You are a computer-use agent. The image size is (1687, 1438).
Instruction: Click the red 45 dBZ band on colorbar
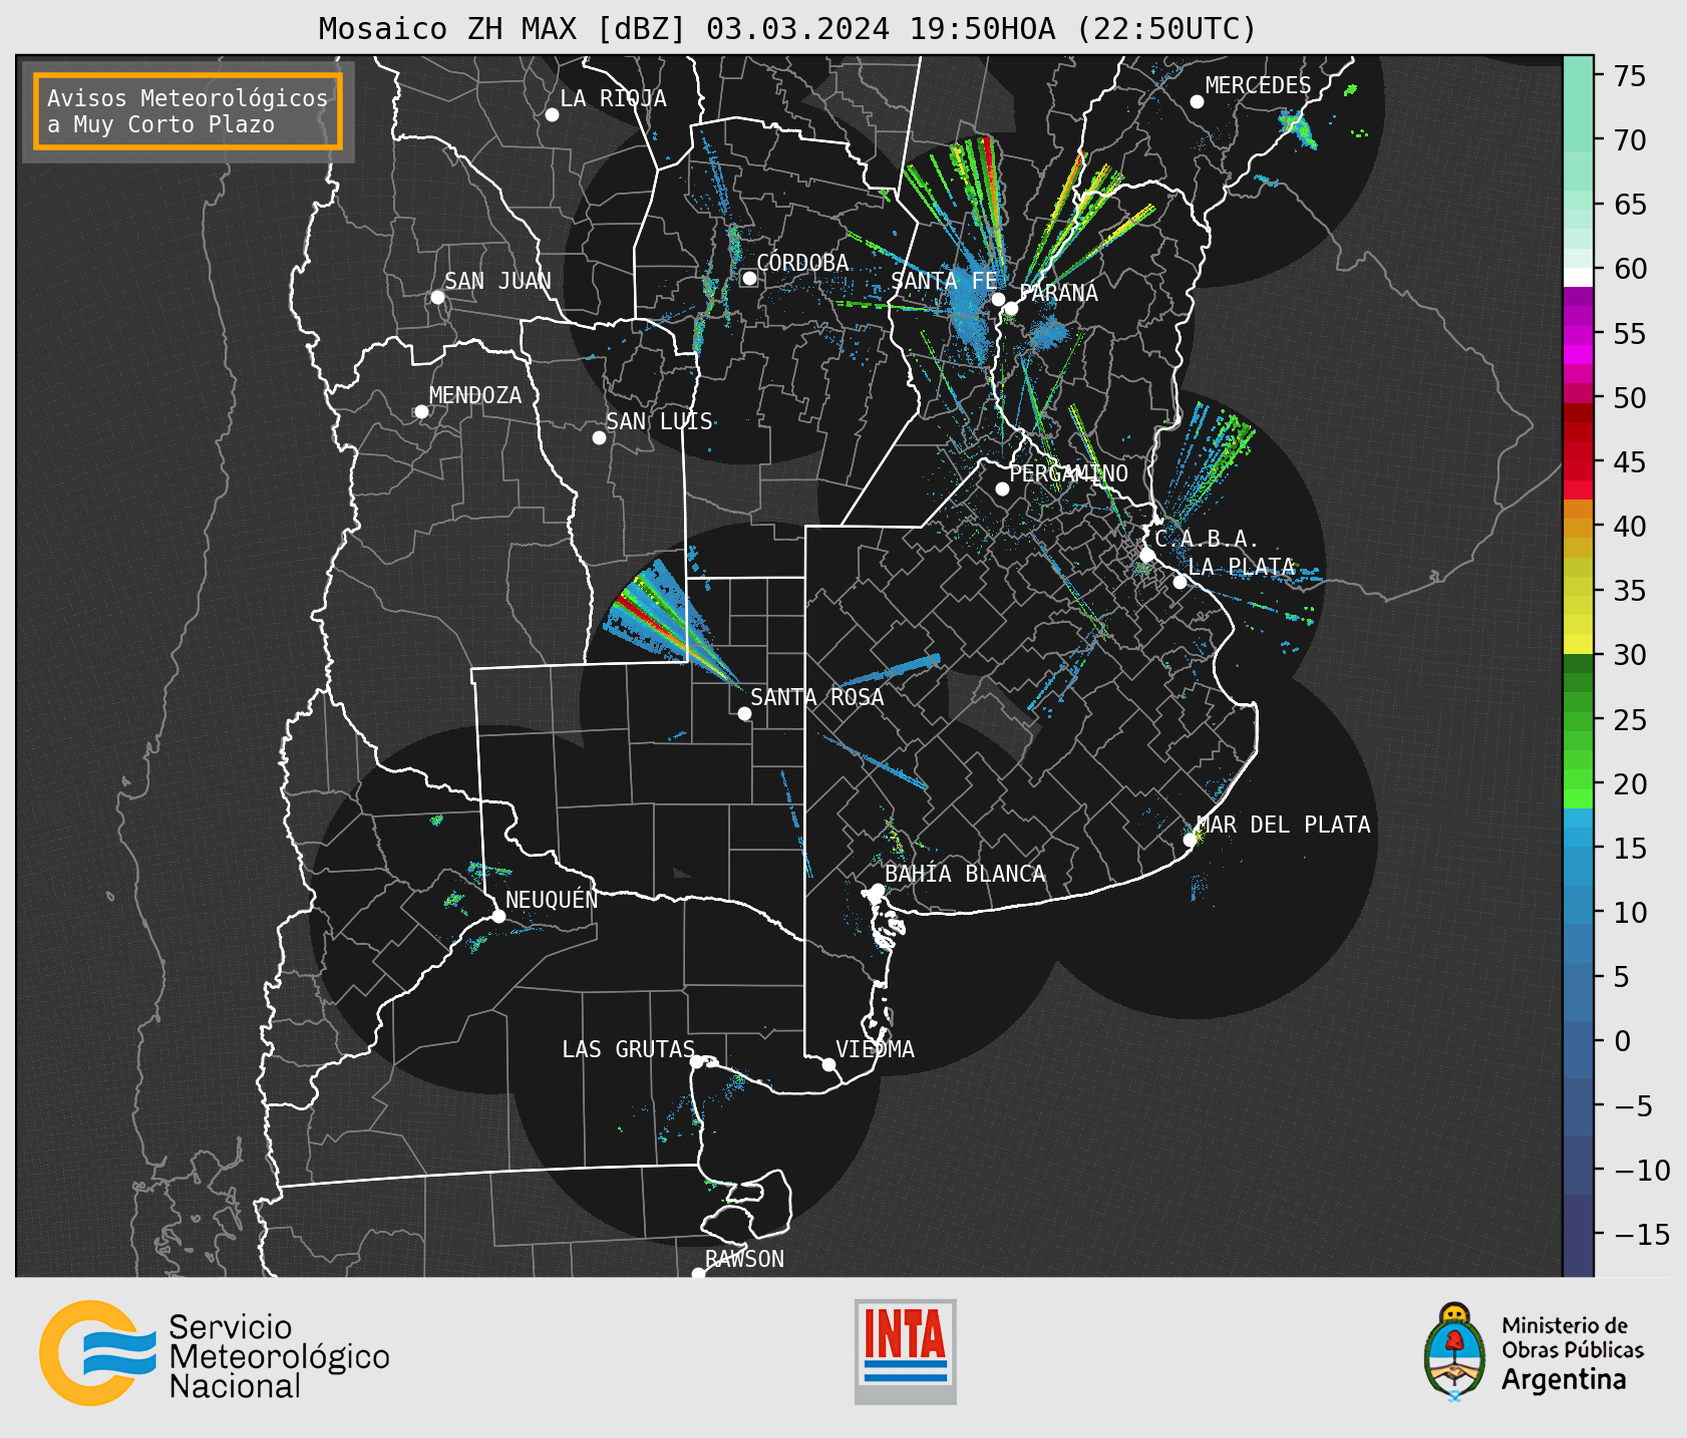(x=1578, y=462)
